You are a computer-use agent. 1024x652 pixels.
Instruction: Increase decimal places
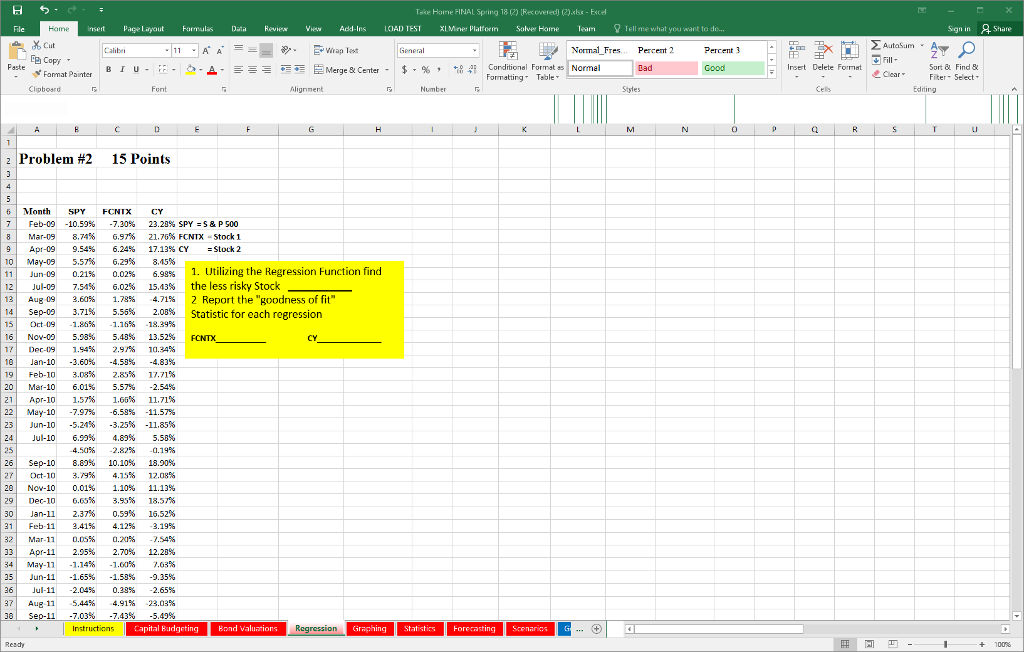[458, 69]
